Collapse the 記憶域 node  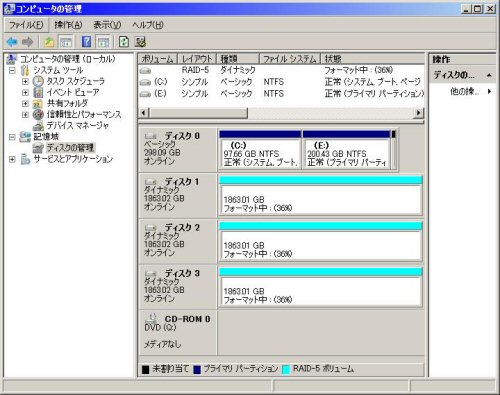pos(12,137)
